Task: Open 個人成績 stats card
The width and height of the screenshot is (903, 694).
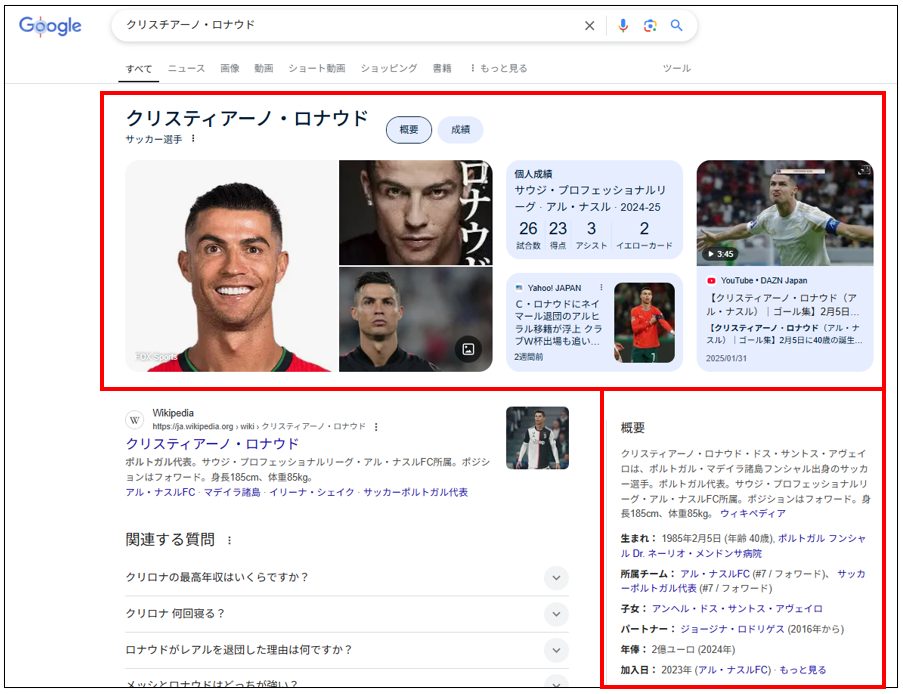Action: [594, 210]
